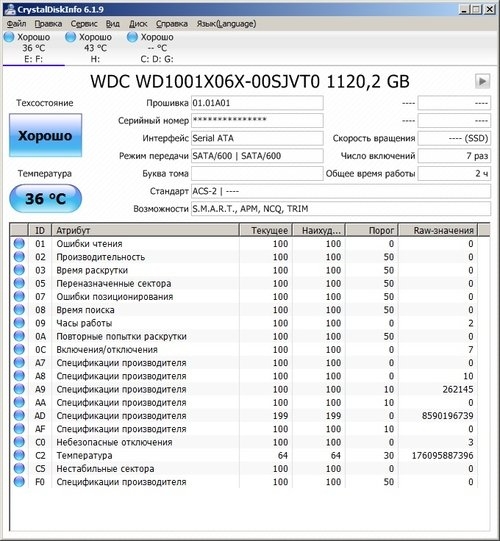Screen dimensions: 500x541
Task: Click raw value 262145
Action: pyautogui.click(x=458, y=389)
